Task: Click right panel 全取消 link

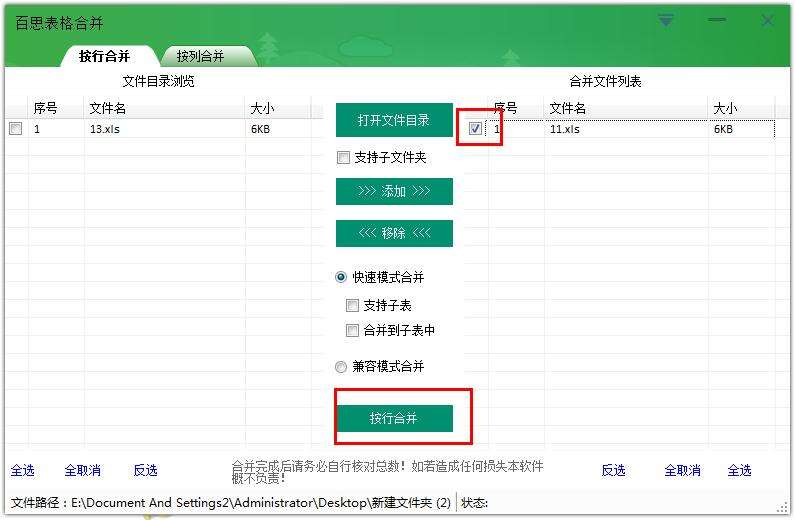Action: point(682,470)
